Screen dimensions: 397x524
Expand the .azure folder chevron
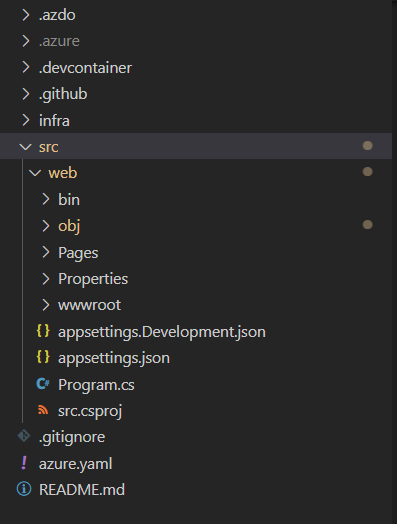coord(26,41)
